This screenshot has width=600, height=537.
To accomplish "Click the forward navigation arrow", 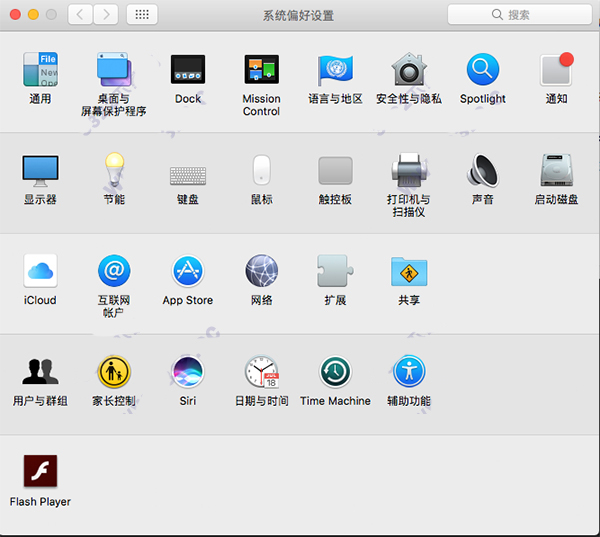I will (106, 15).
